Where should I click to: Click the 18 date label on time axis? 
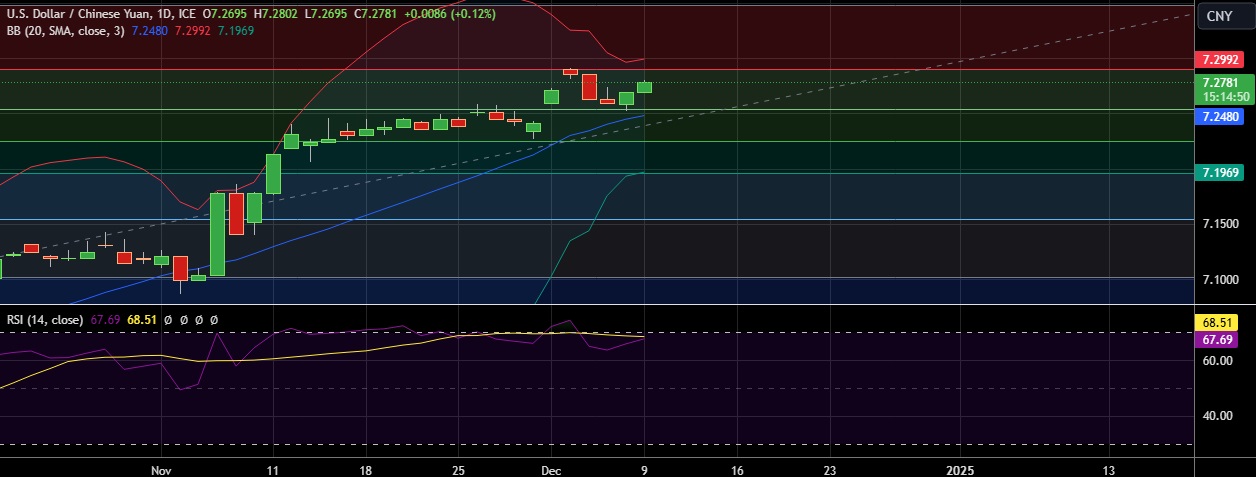(x=365, y=469)
